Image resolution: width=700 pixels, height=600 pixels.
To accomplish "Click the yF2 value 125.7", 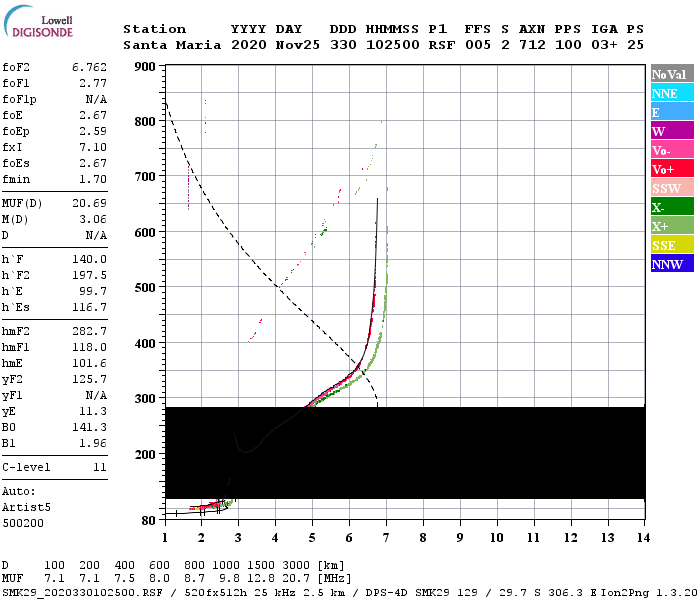I will coord(89,379).
